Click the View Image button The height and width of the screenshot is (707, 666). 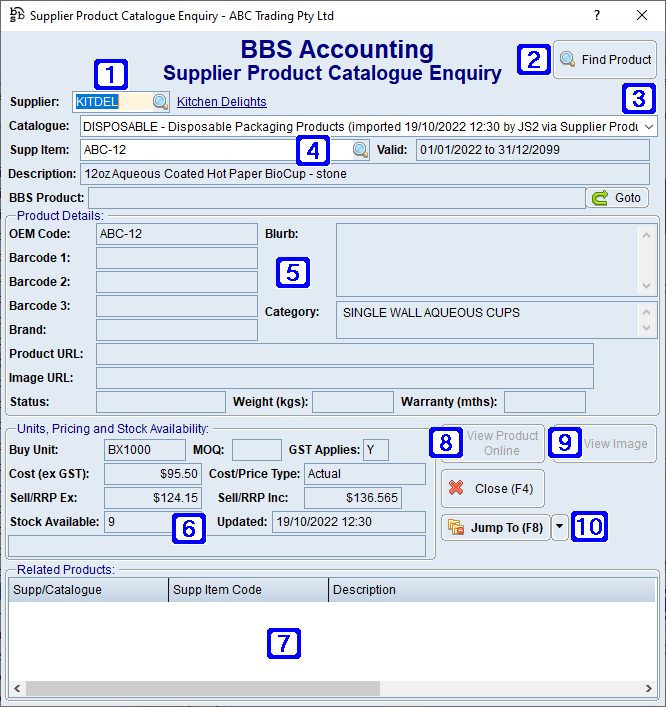[605, 443]
